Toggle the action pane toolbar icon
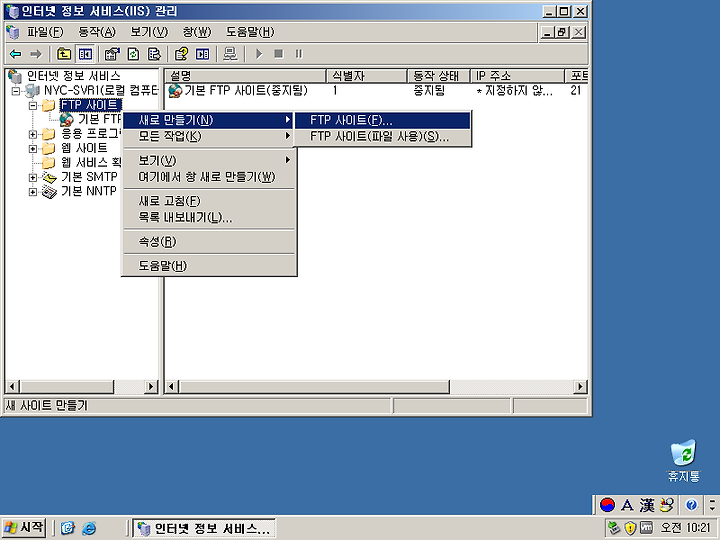 [202, 54]
